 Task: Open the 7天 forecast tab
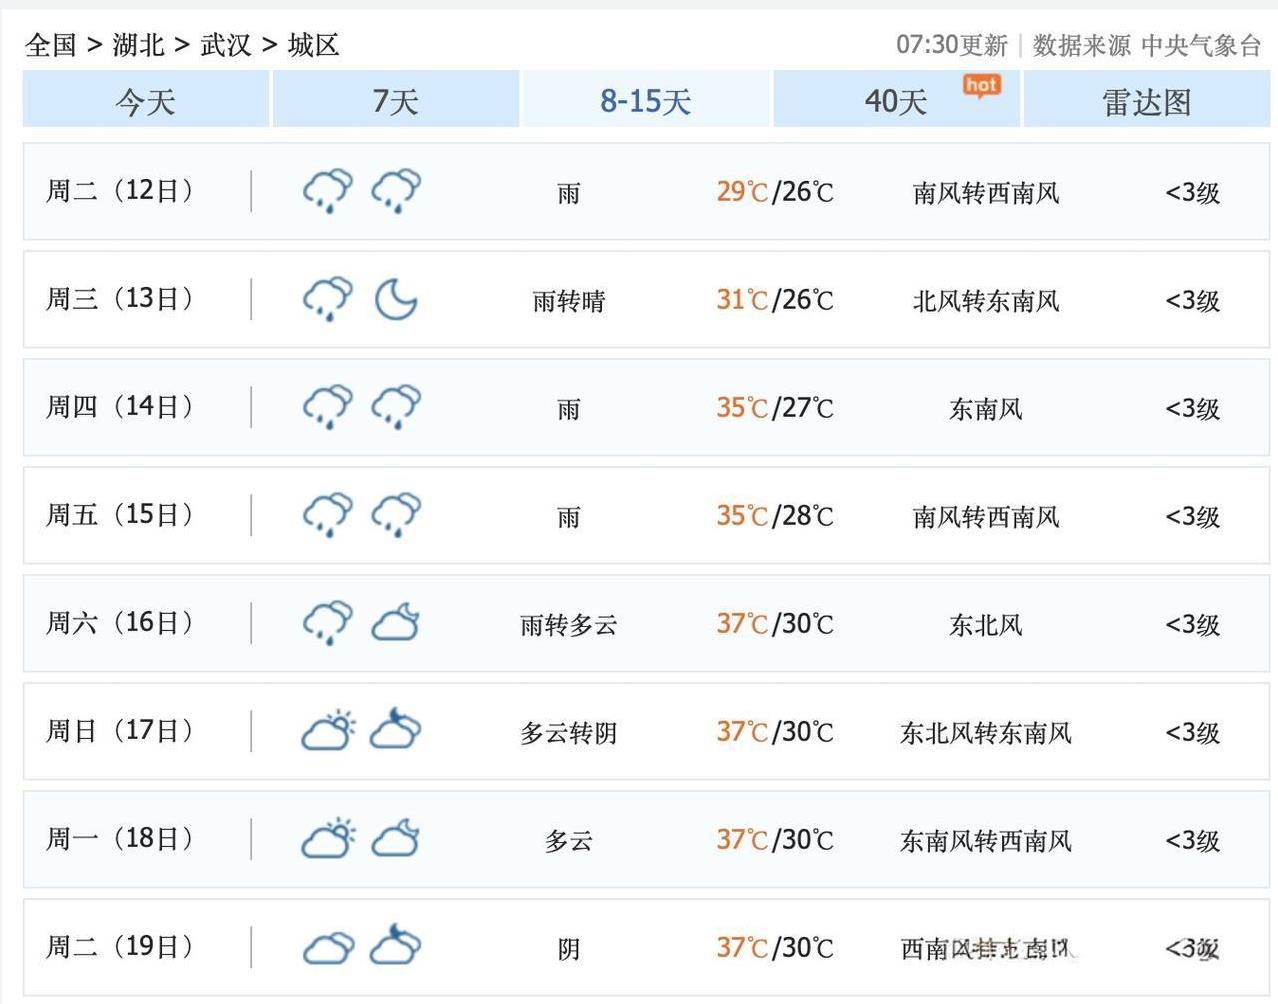point(396,101)
